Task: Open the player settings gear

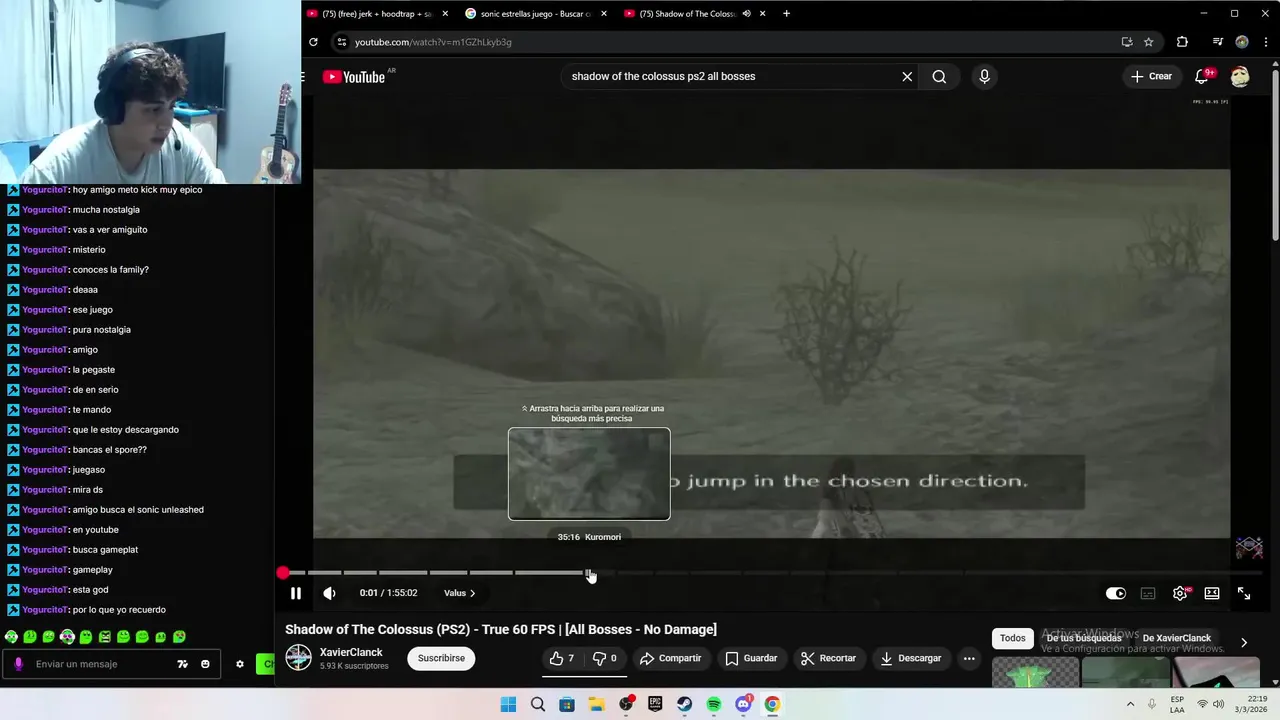Action: click(x=1180, y=593)
